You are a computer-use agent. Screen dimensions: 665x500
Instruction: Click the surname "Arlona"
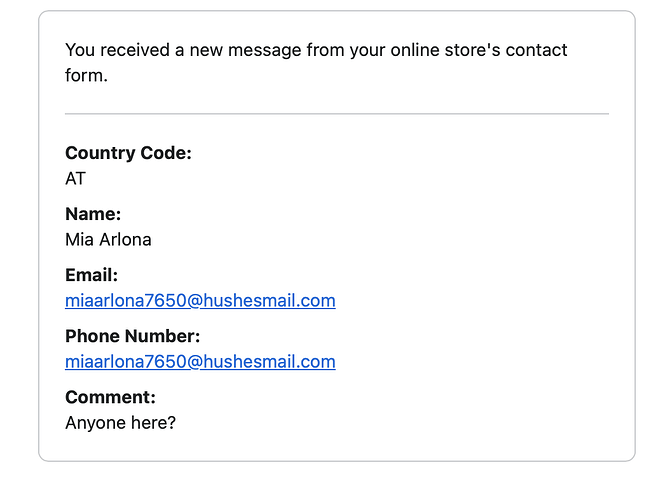pyautogui.click(x=125, y=240)
